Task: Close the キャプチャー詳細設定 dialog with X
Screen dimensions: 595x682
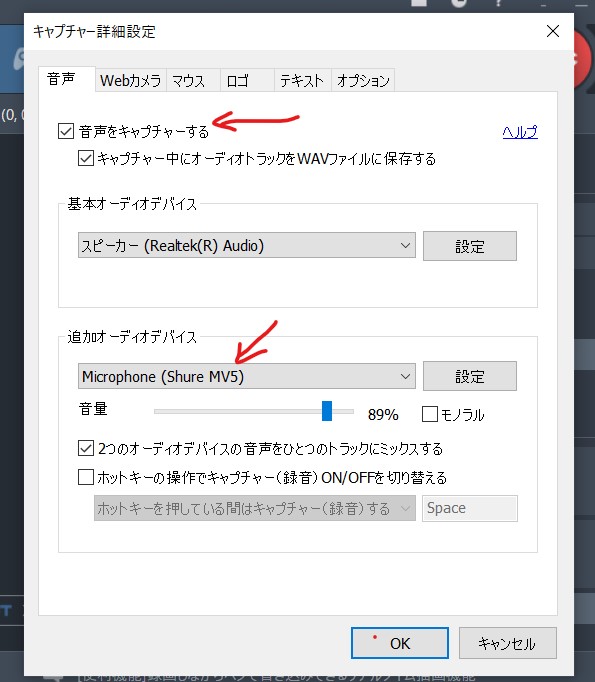Action: point(552,31)
